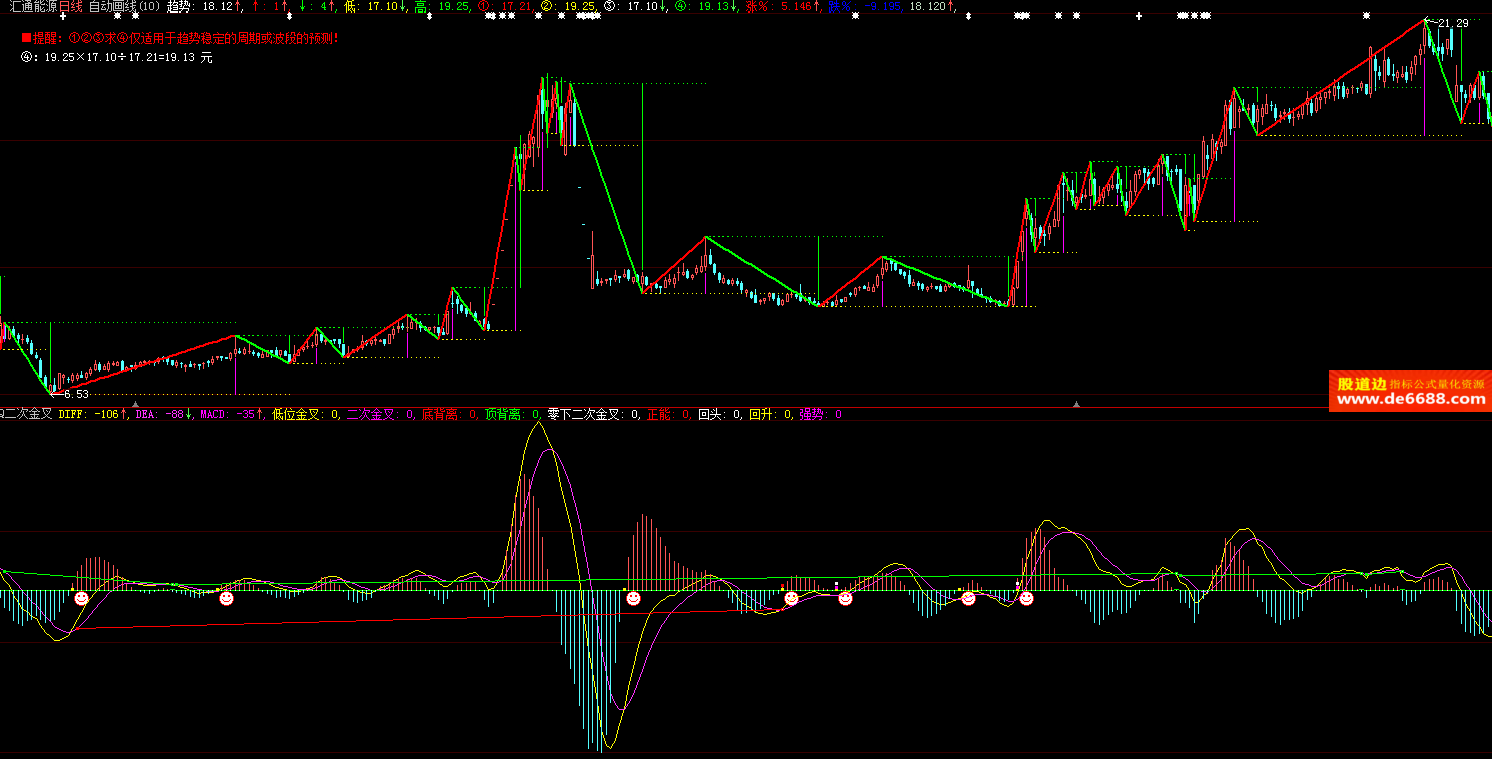Click the 高: 19.25 value

pyautogui.click(x=442, y=7)
